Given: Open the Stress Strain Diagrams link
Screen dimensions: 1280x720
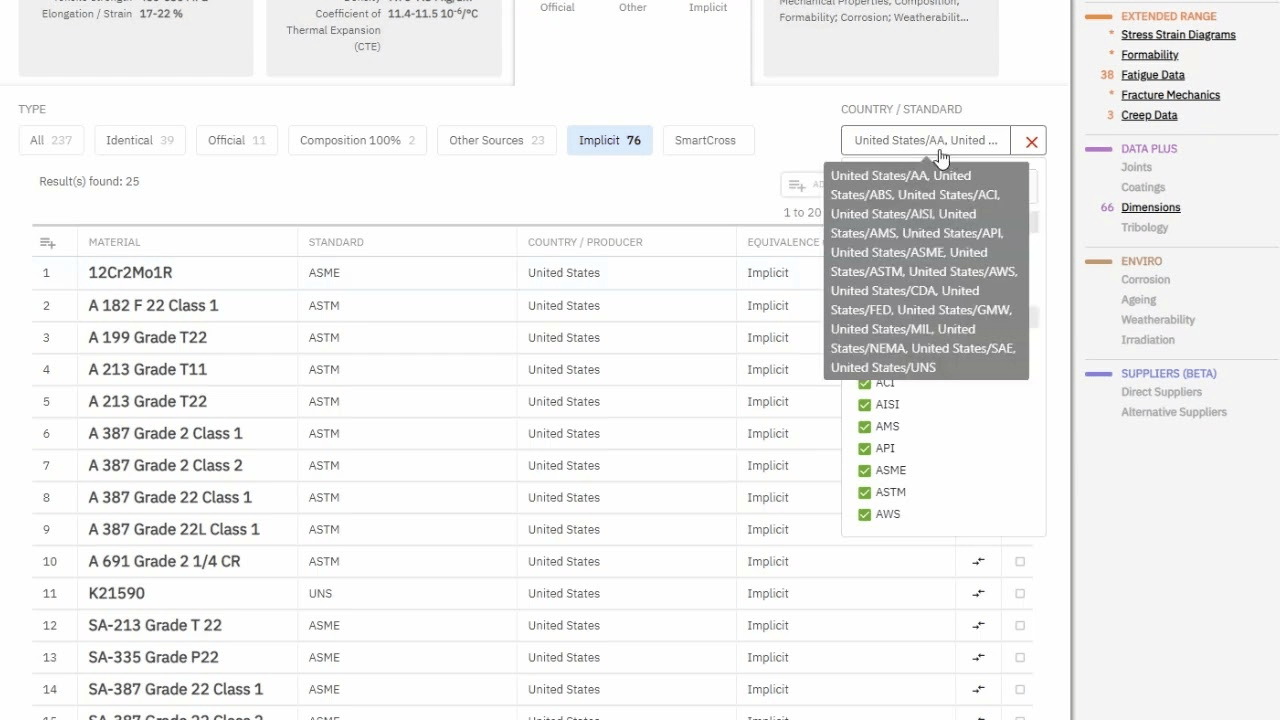Looking at the screenshot, I should click(1178, 35).
